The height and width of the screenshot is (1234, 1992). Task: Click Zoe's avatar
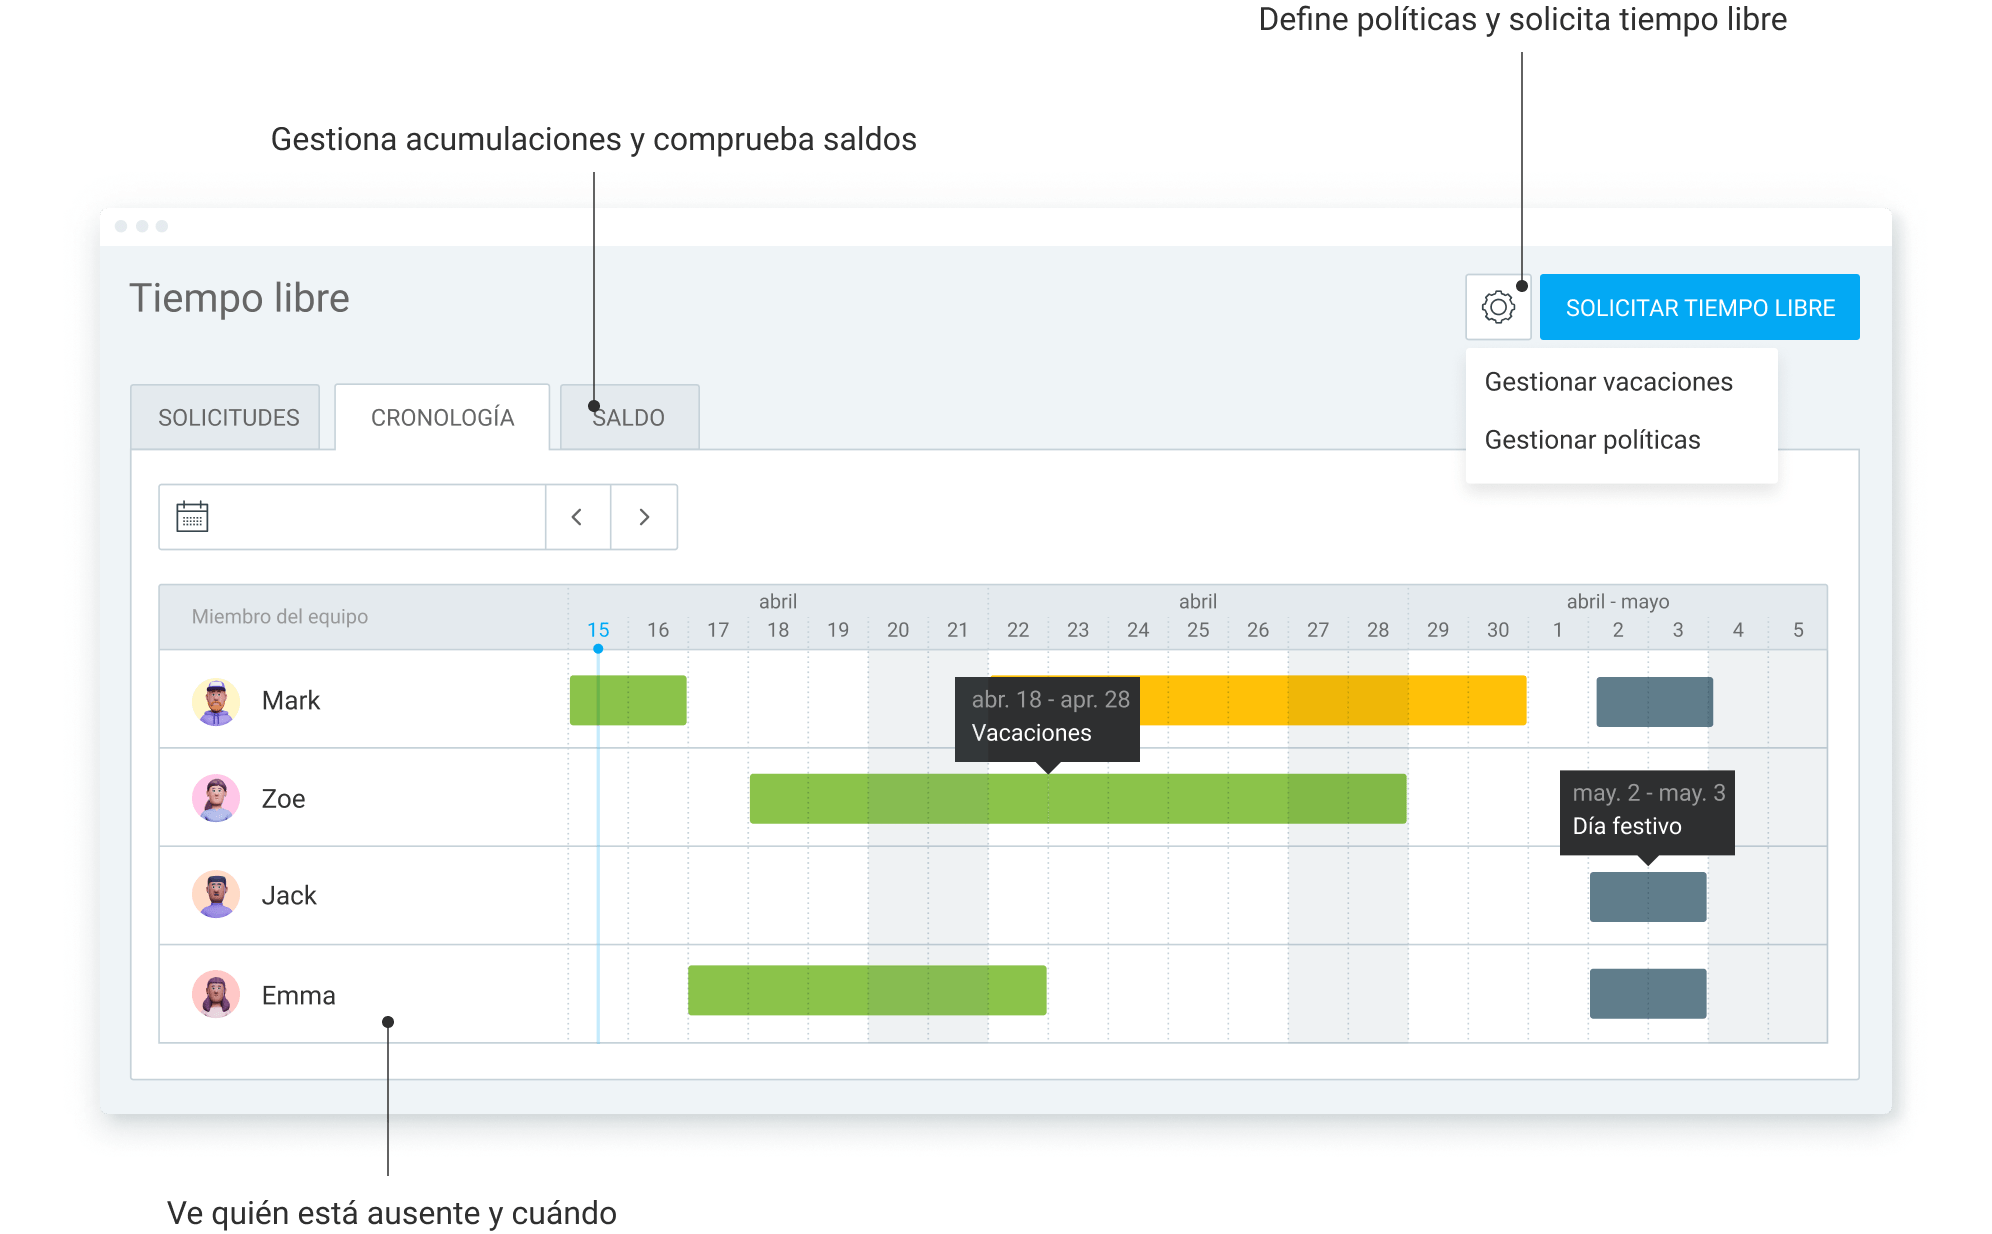(x=216, y=798)
